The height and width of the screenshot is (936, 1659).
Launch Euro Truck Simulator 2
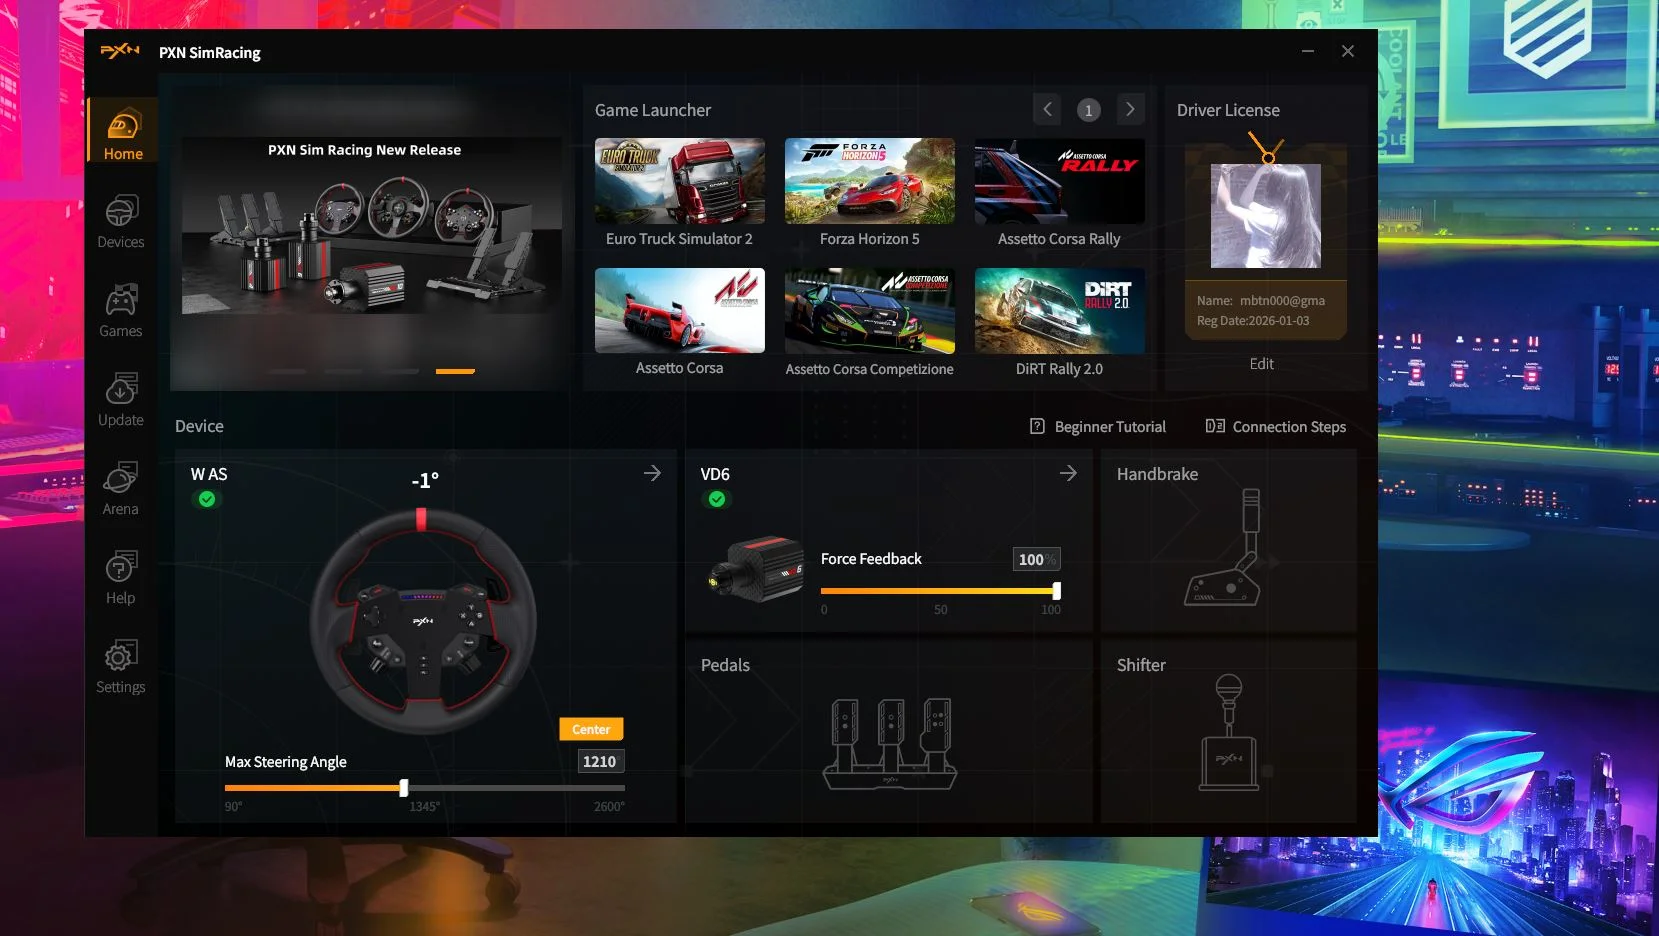coord(679,181)
